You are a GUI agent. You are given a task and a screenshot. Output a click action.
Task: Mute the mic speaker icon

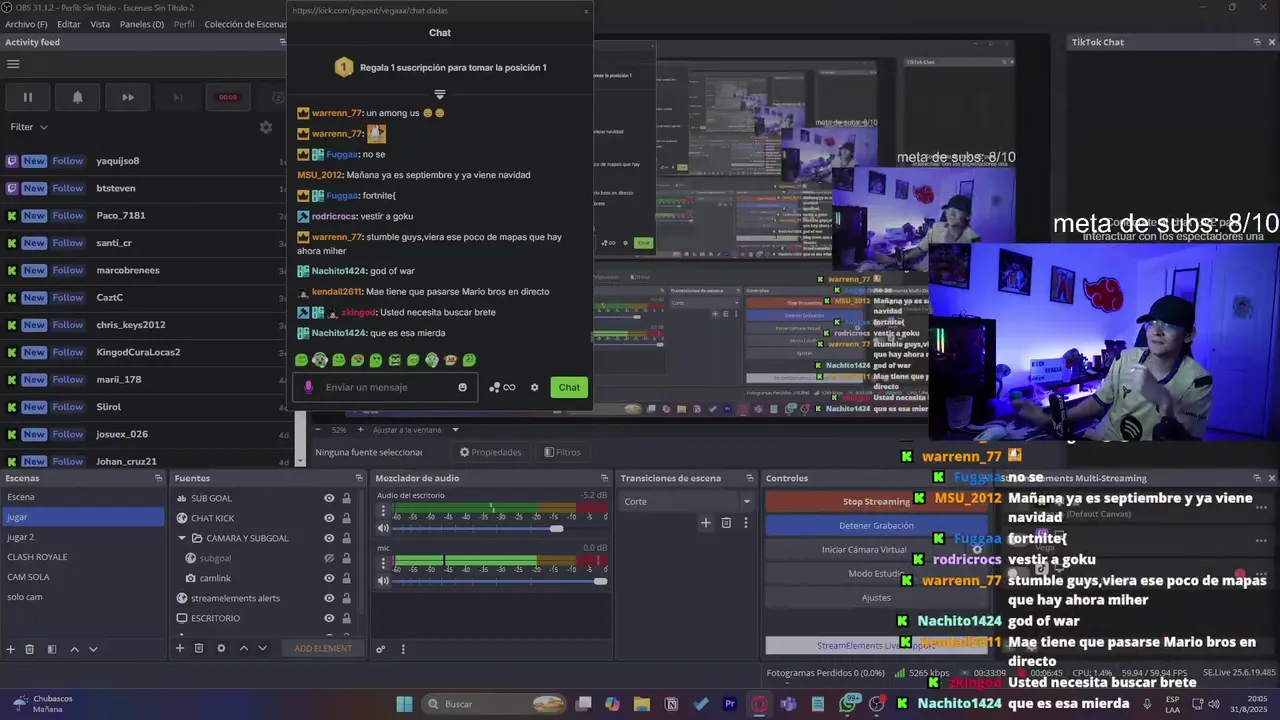382,581
